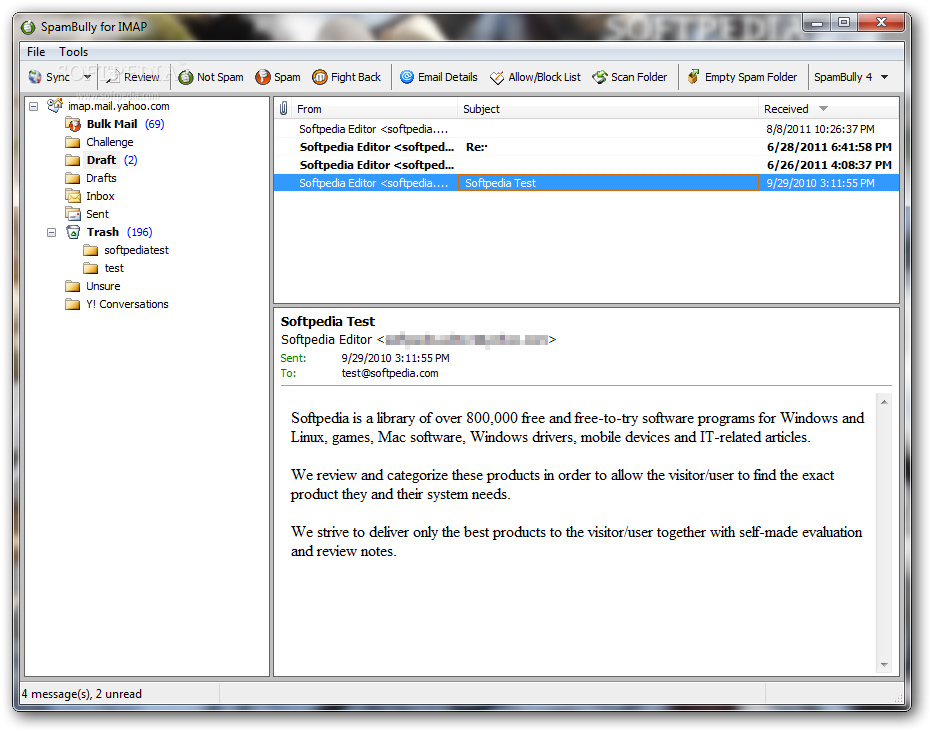Click the Not Spam green icon
932x732 pixels.
tap(185, 77)
